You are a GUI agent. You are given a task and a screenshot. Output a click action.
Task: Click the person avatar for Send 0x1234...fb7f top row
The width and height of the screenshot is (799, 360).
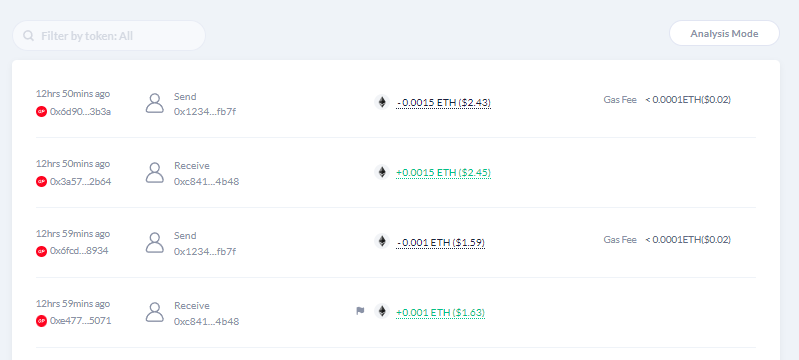click(155, 102)
